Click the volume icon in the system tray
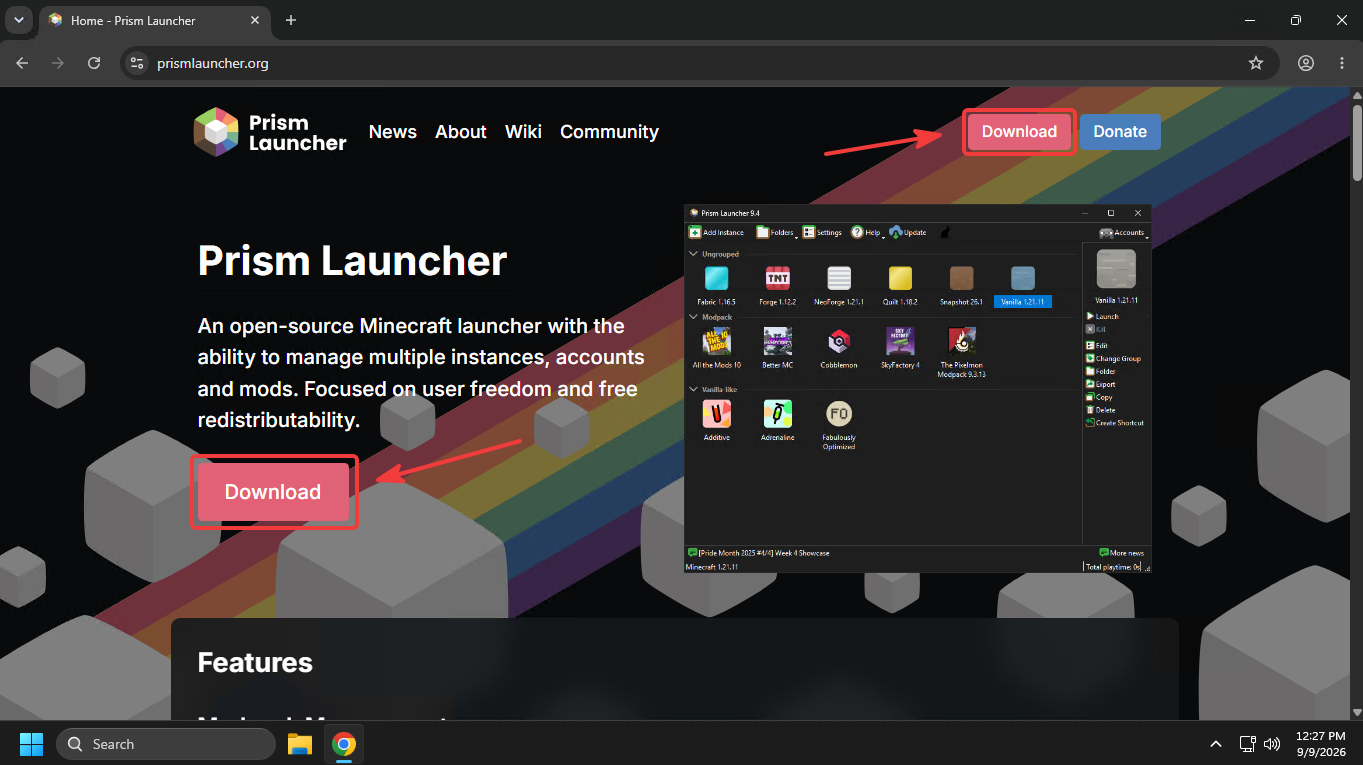 (1272, 744)
